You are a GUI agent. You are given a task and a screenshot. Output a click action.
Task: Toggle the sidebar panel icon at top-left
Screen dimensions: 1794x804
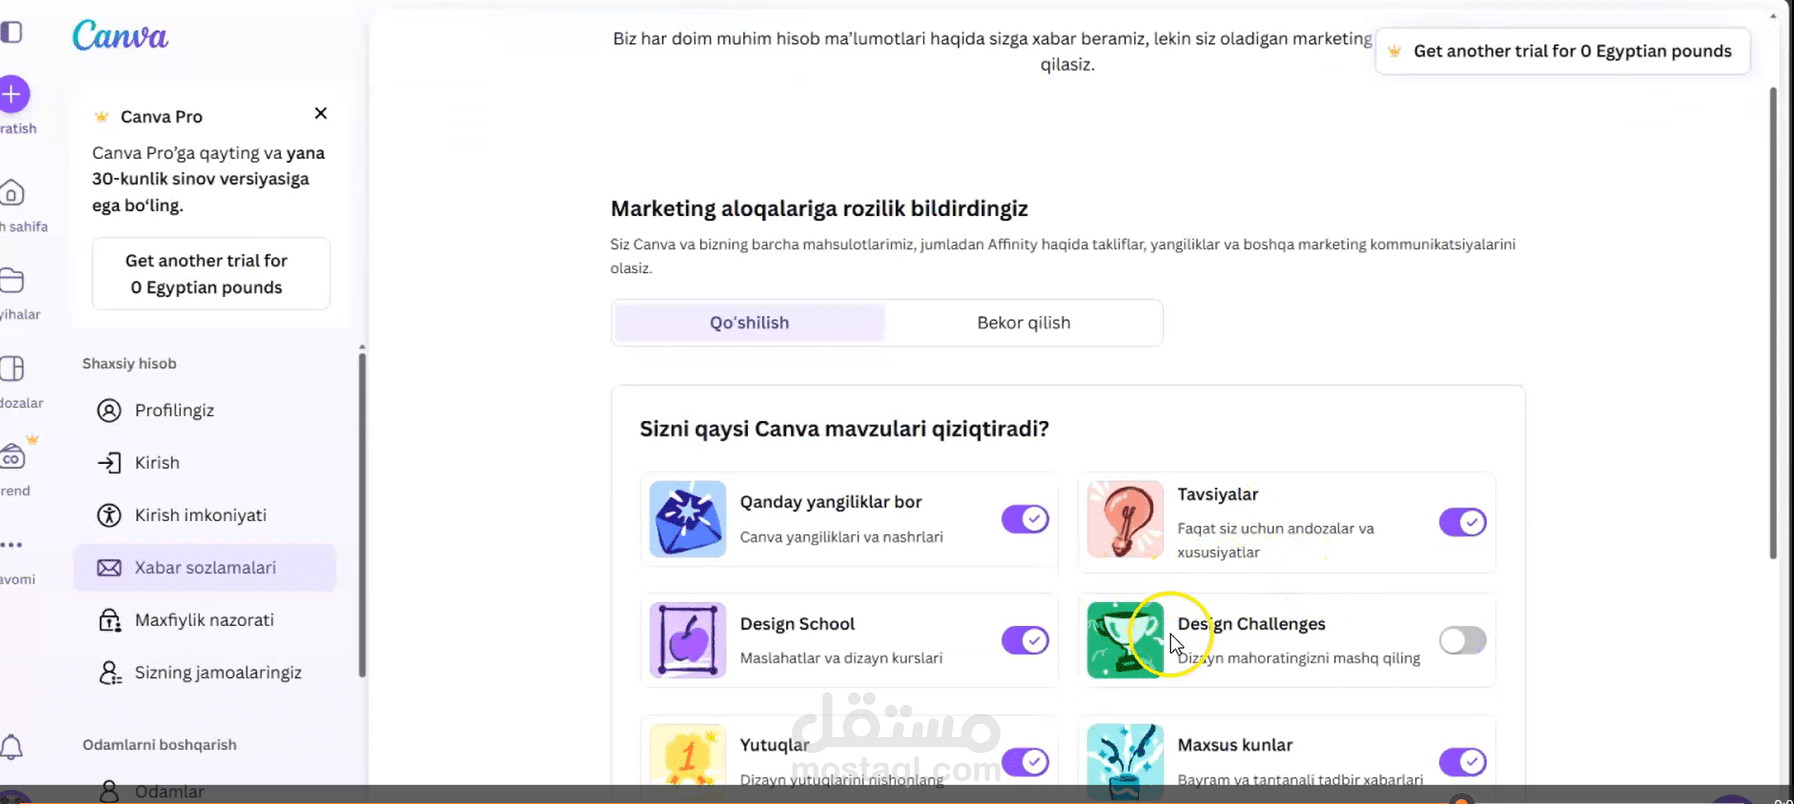[11, 32]
